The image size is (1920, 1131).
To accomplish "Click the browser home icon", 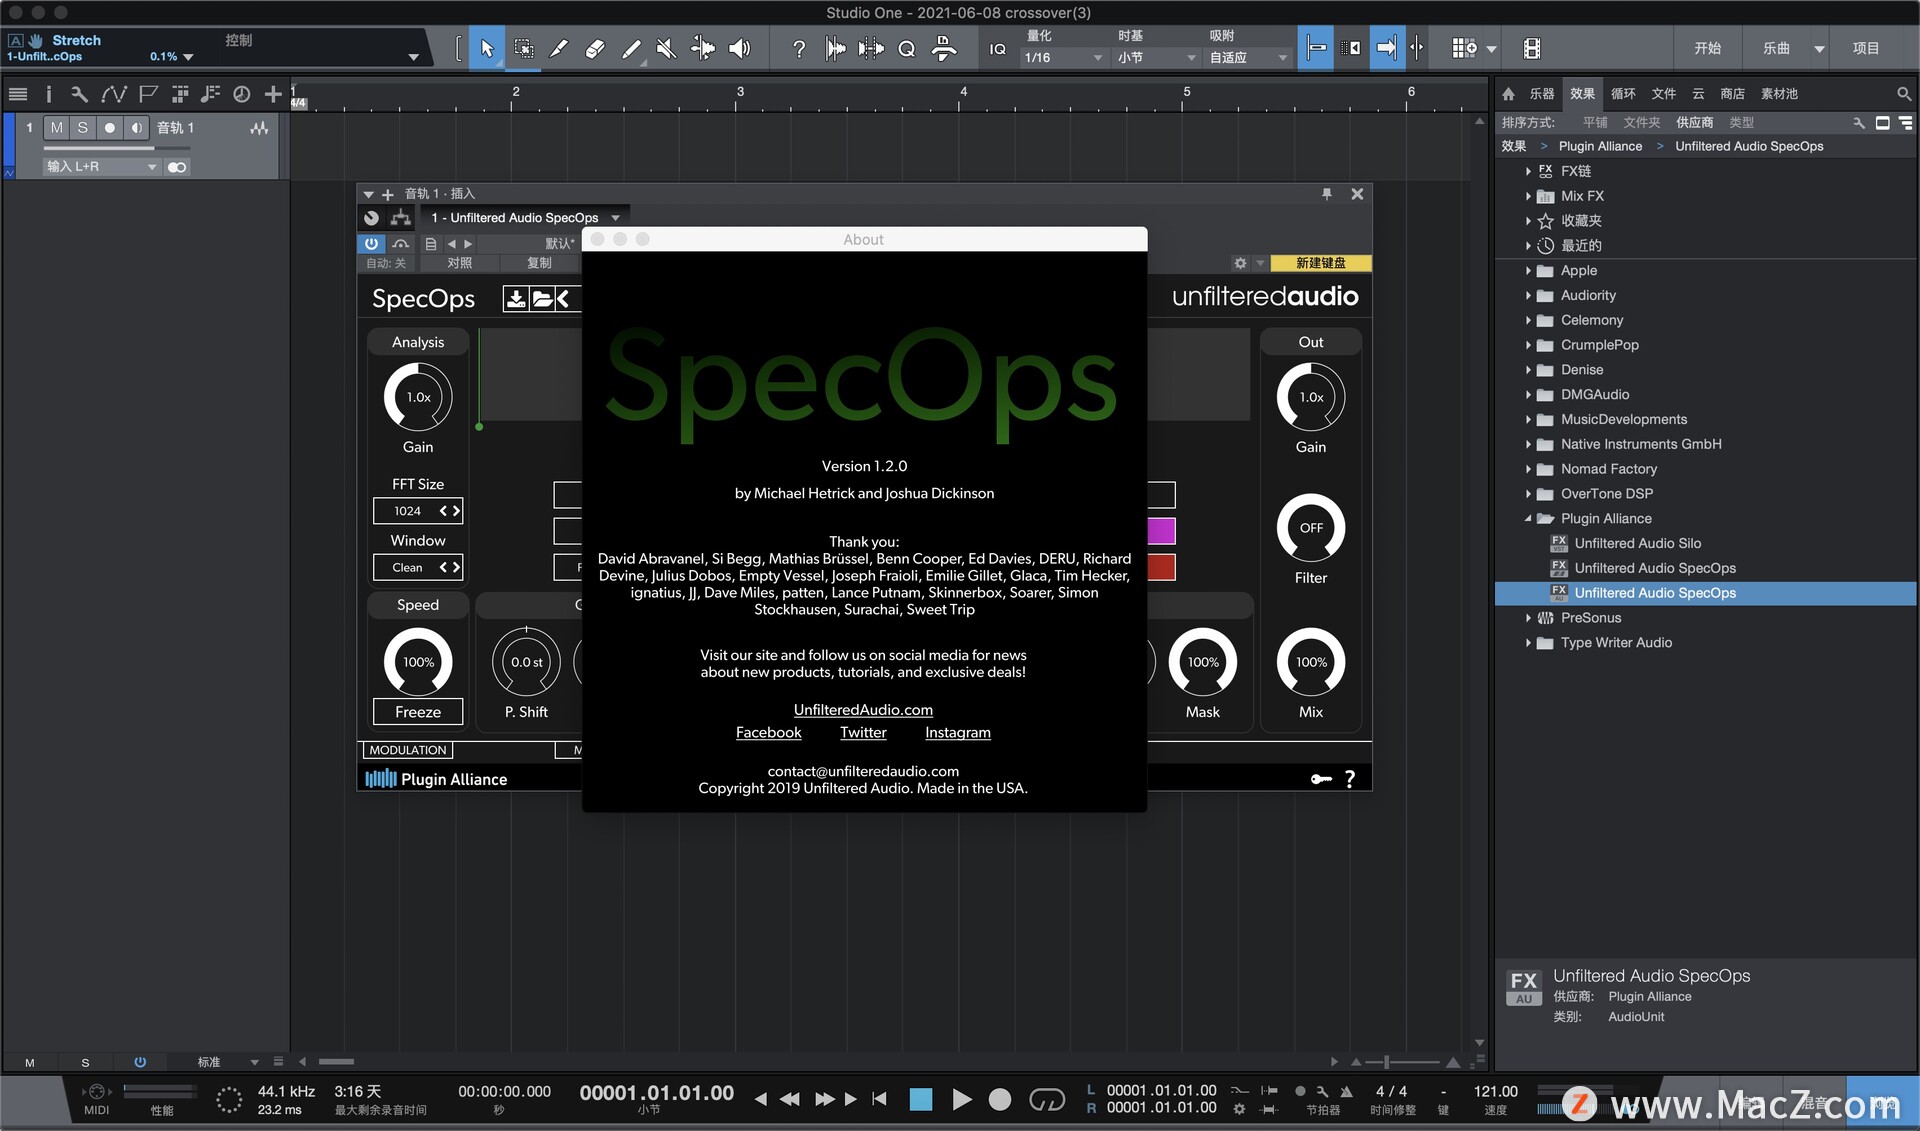I will point(1508,94).
